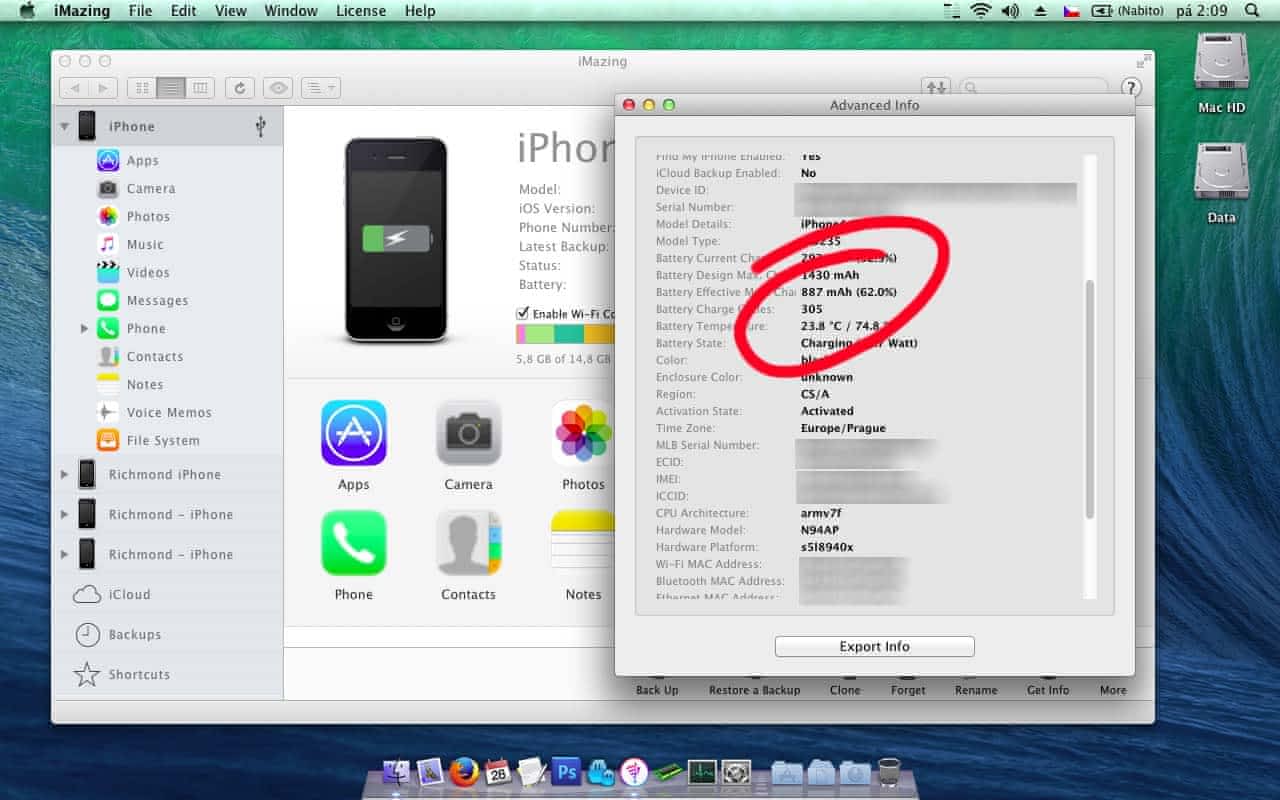This screenshot has height=800, width=1280.
Task: Open the iMazing application menu
Action: tap(81, 11)
